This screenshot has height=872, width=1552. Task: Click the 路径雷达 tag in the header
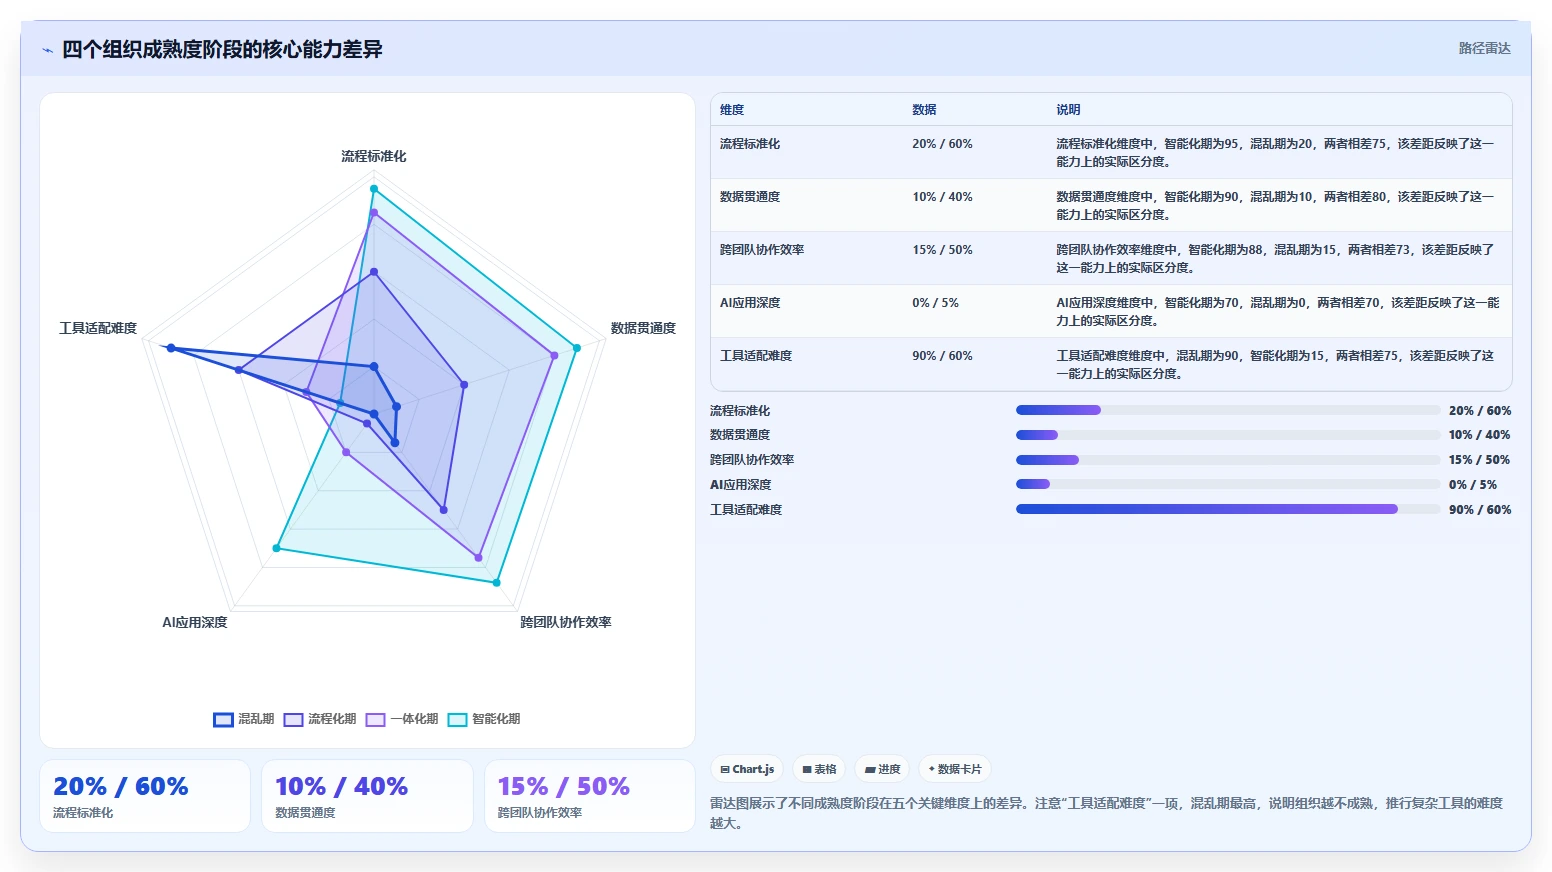1484,48
